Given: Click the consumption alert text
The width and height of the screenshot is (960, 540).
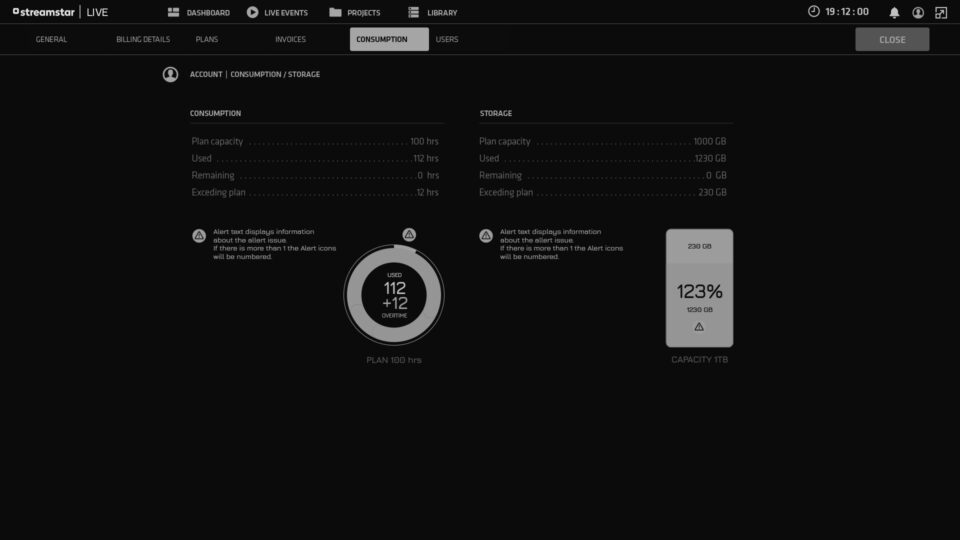Looking at the screenshot, I should tap(274, 244).
